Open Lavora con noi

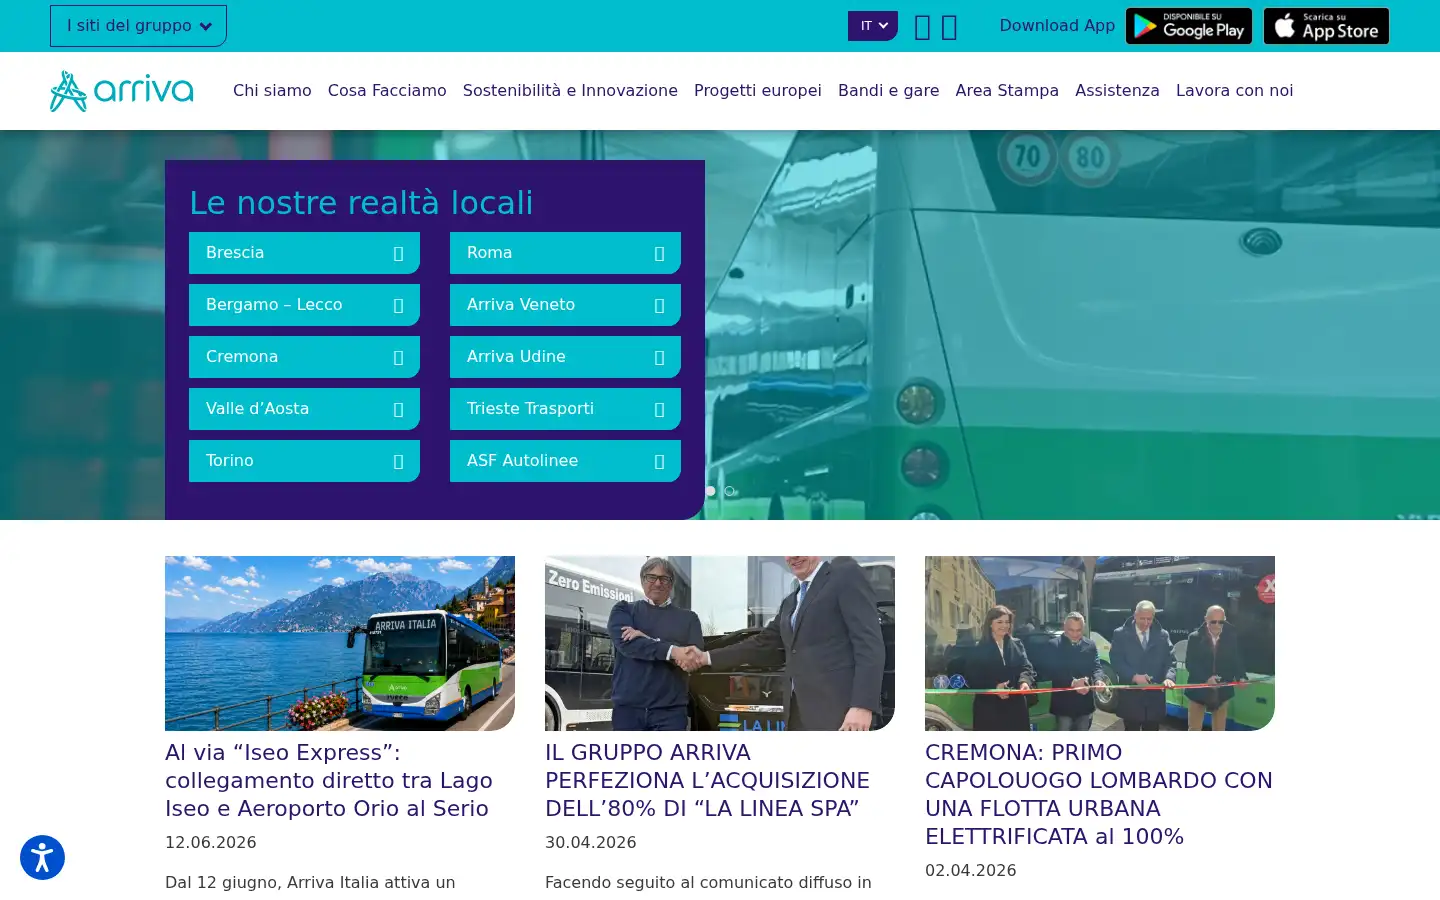(1234, 90)
